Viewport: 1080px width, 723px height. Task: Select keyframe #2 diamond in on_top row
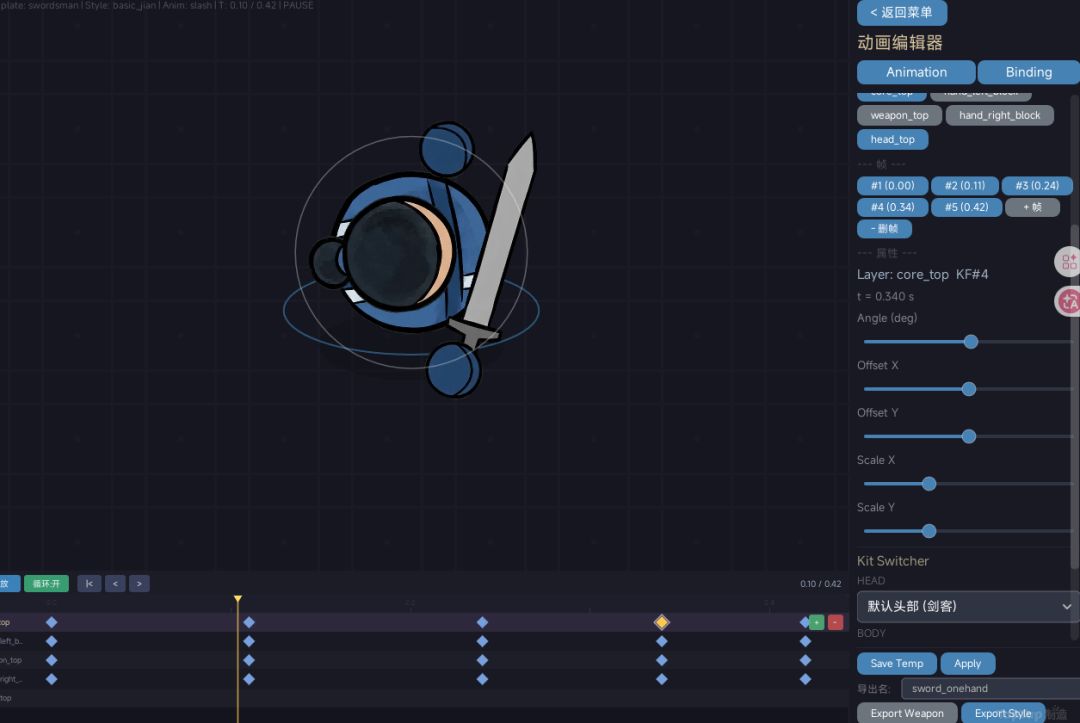(x=249, y=660)
